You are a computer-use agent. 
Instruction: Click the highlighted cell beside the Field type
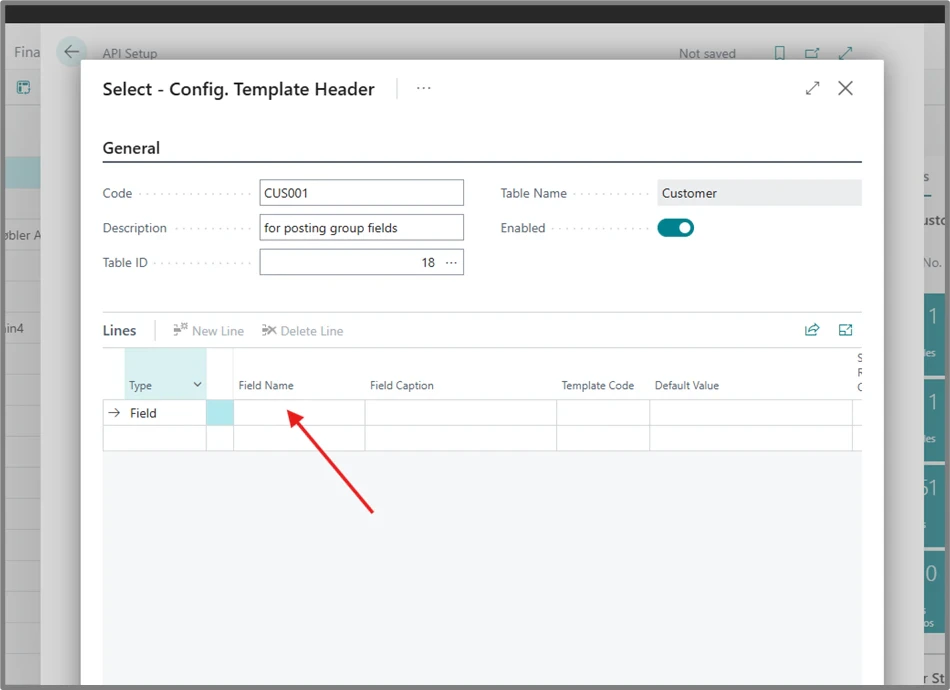point(220,413)
